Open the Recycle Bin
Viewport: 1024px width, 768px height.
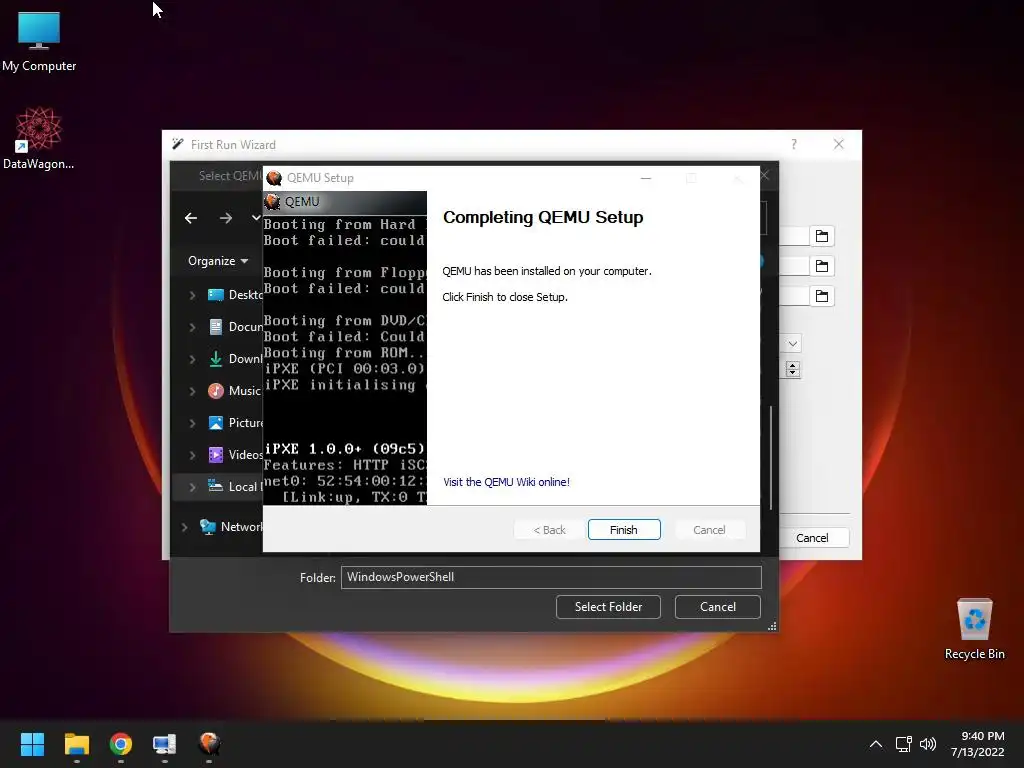[x=974, y=629]
